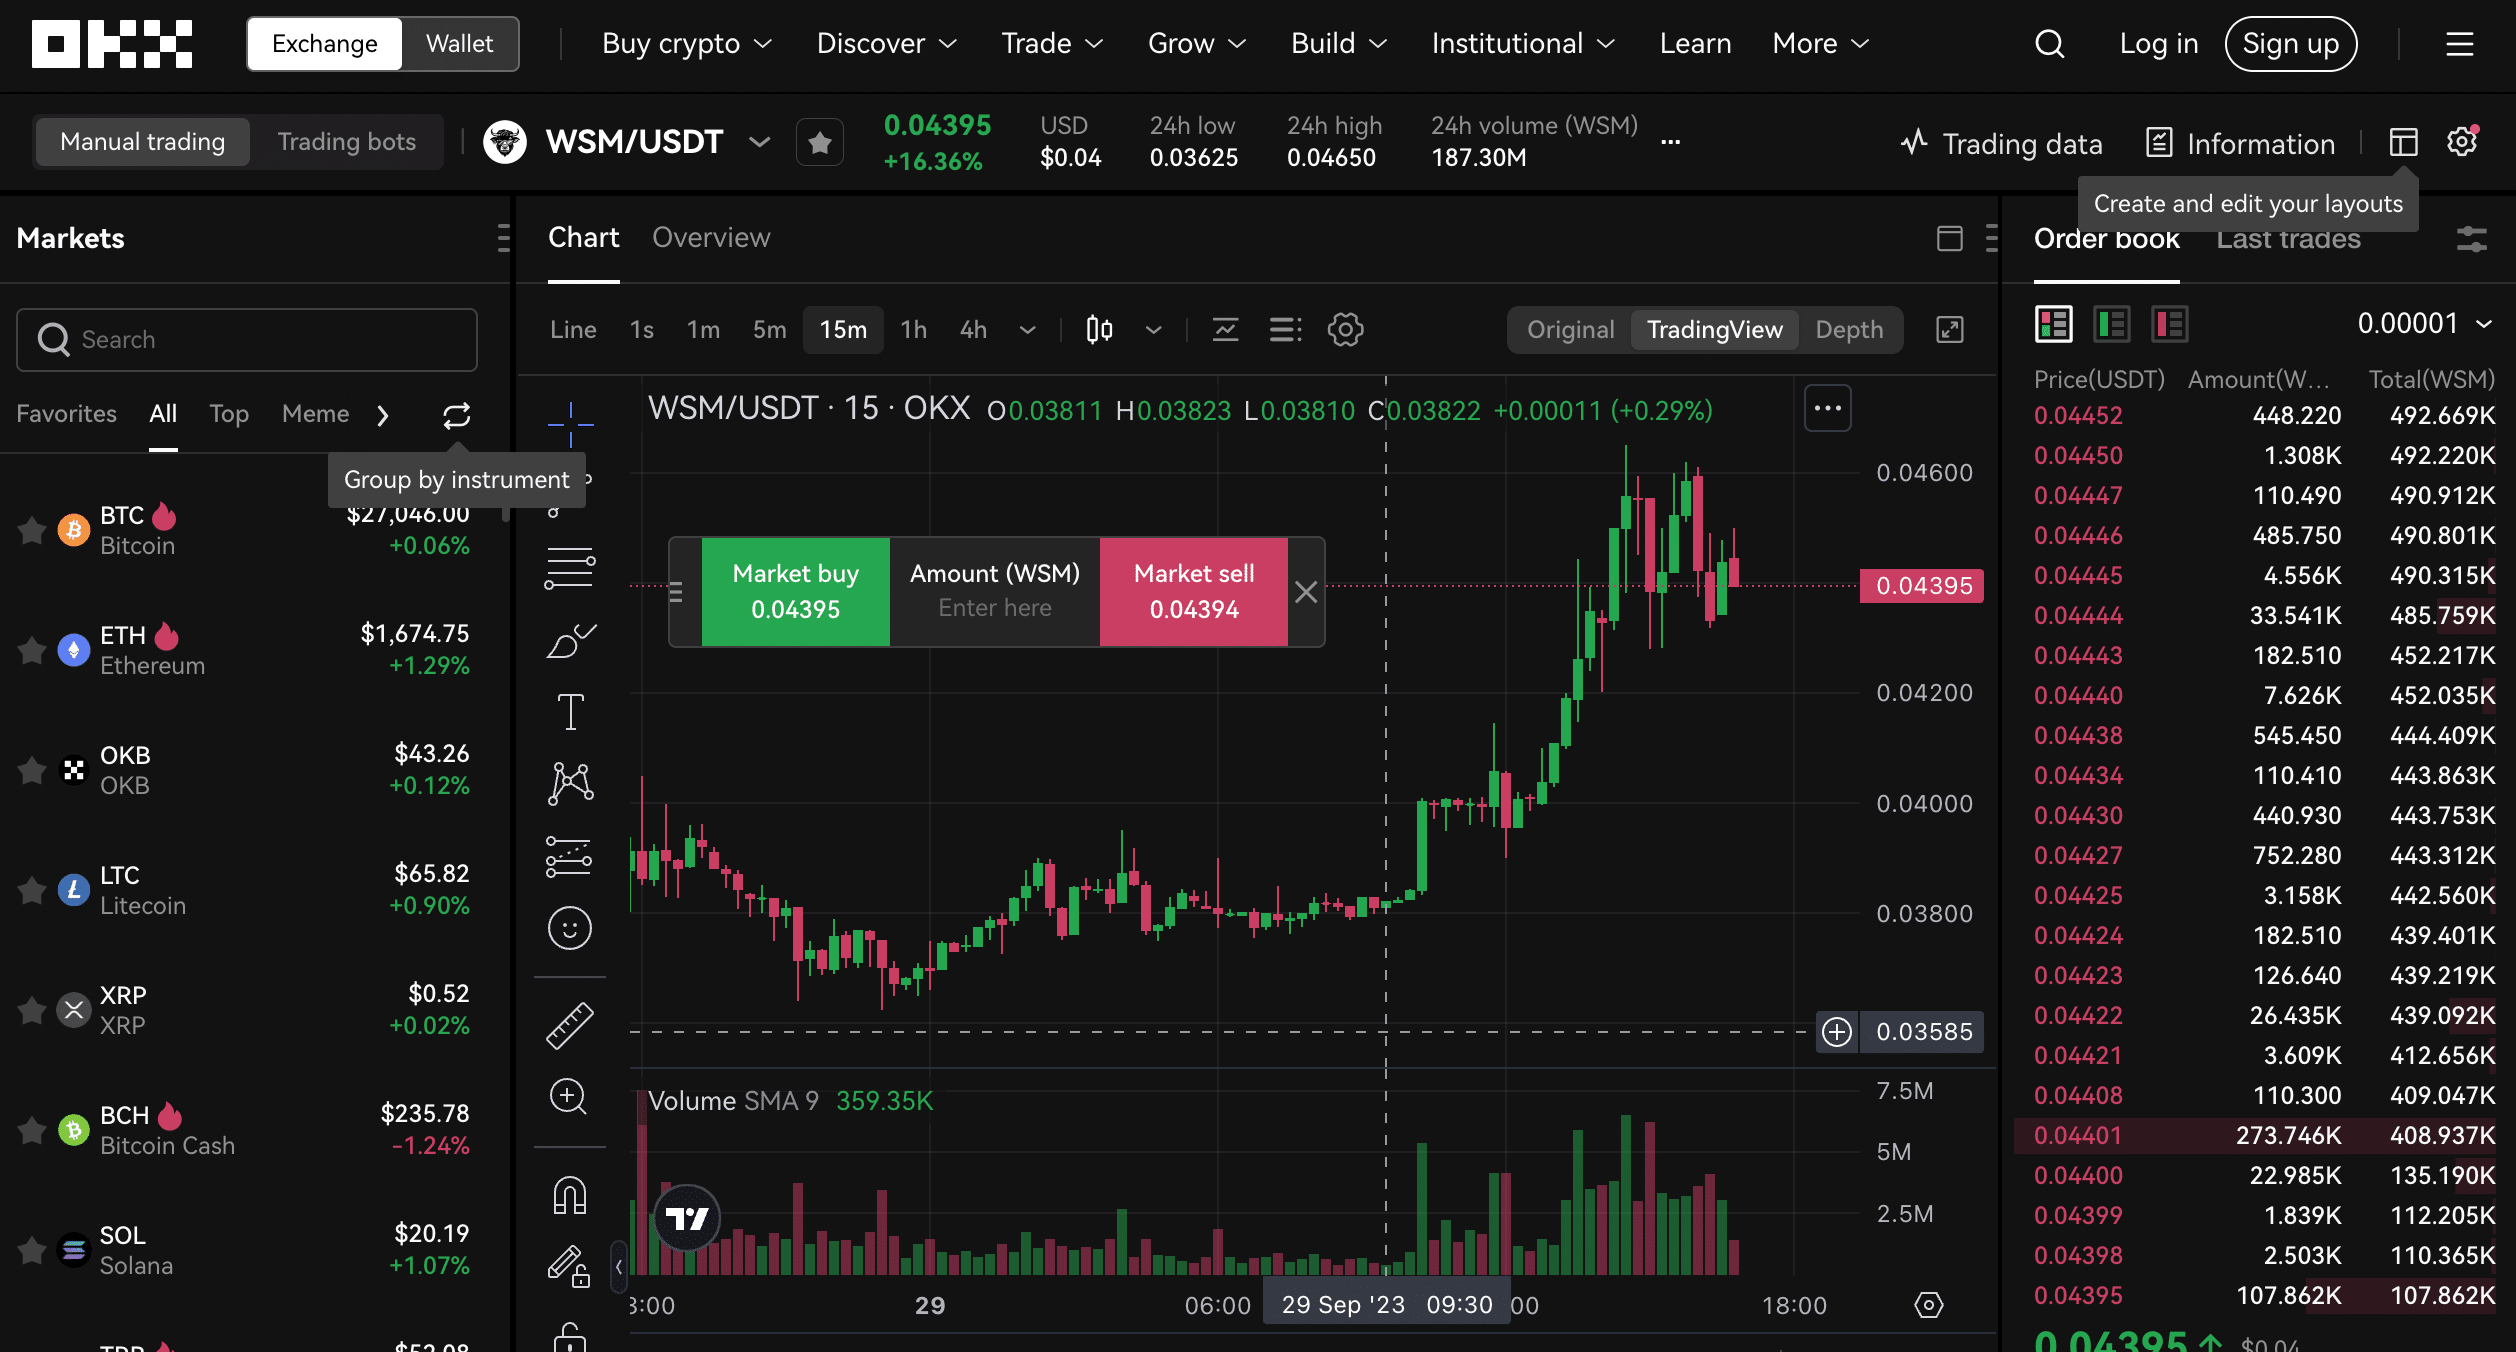Open the Information panel

(x=2240, y=144)
